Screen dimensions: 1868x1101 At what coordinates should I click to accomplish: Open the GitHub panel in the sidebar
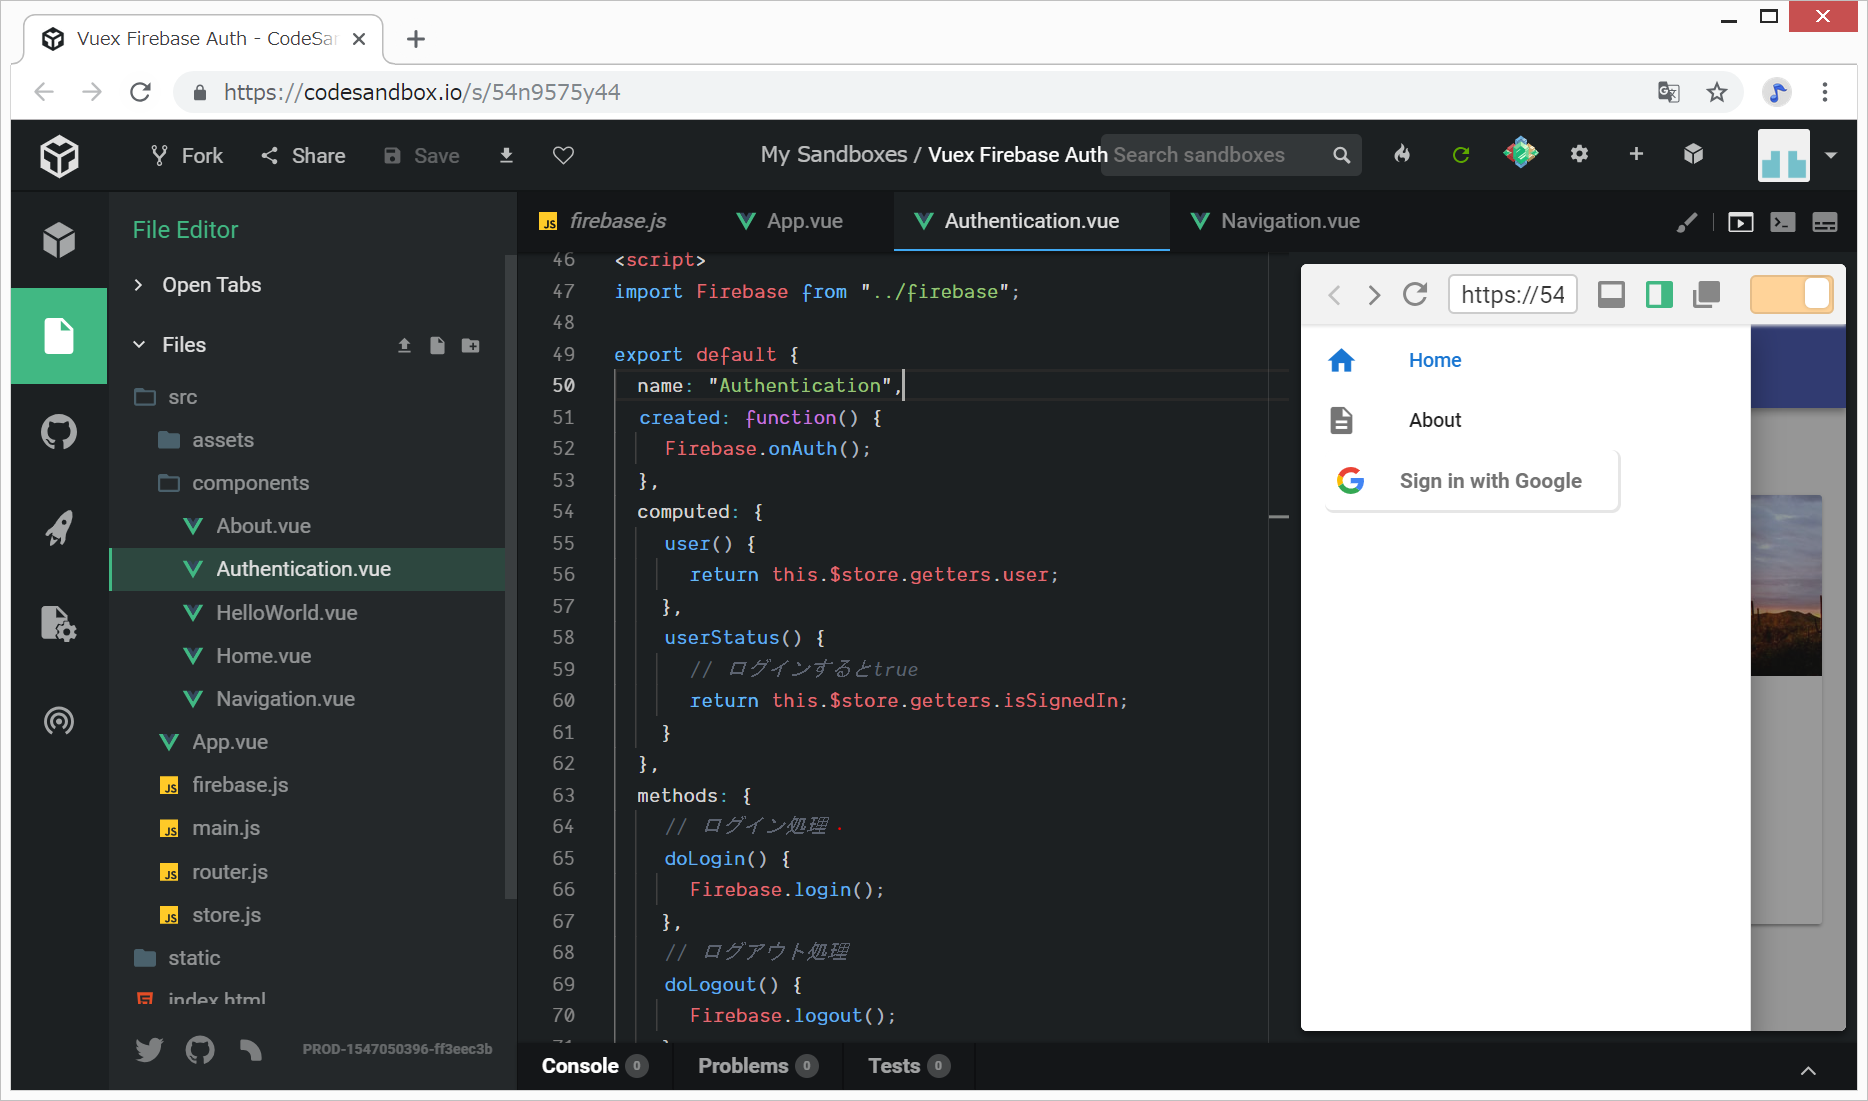[x=59, y=433]
